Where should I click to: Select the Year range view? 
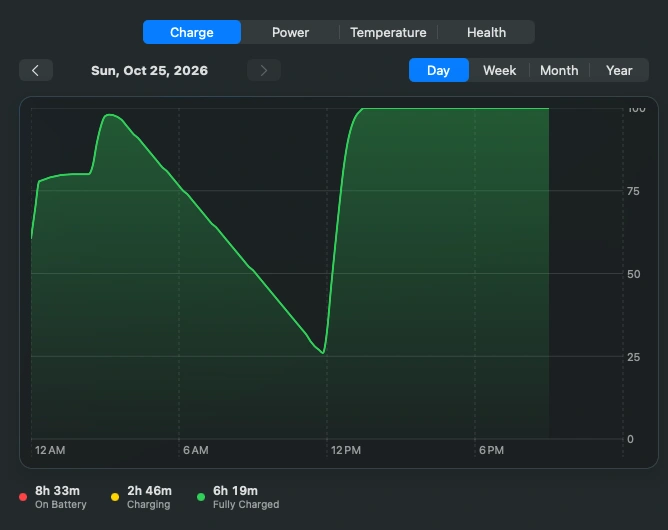pyautogui.click(x=619, y=70)
